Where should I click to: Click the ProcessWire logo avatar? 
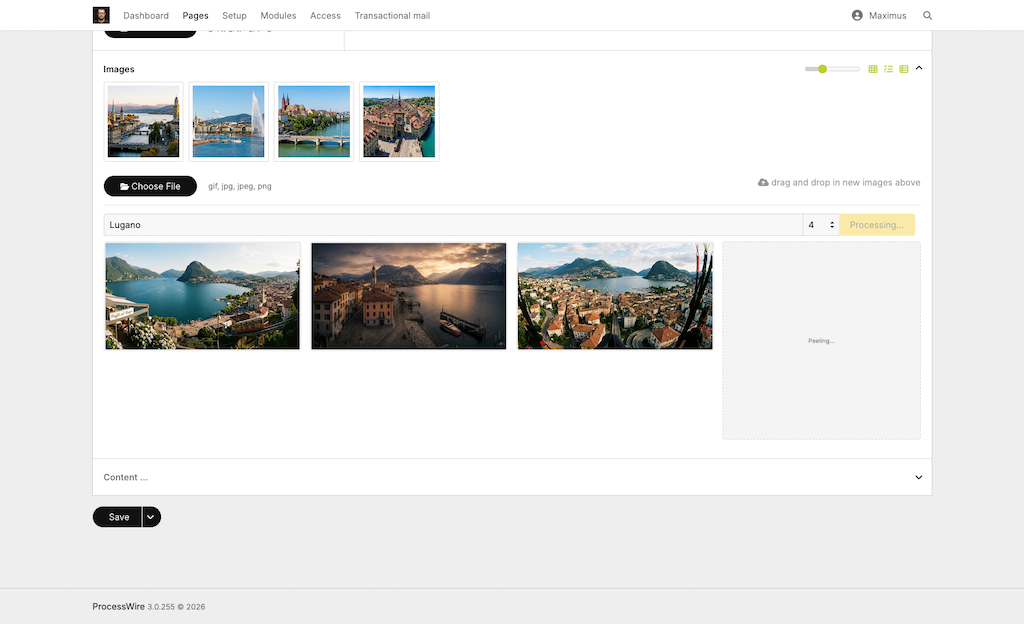pos(101,15)
